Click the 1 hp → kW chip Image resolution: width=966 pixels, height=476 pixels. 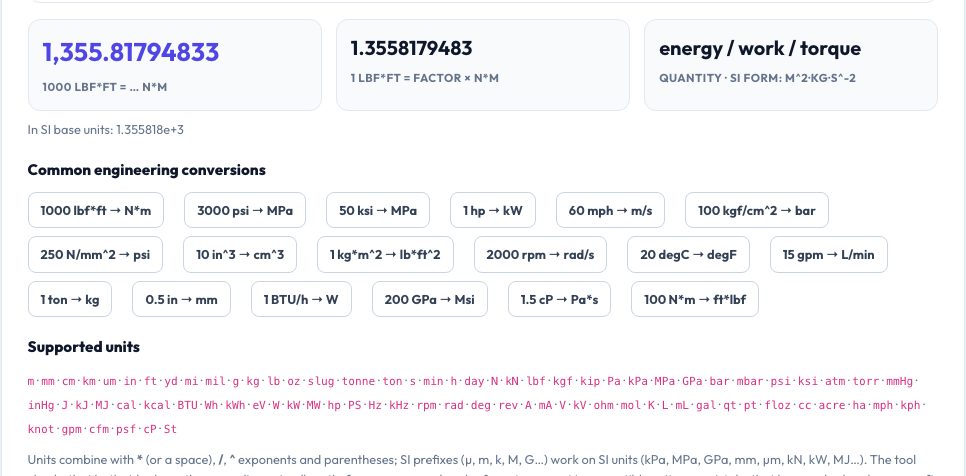point(493,211)
